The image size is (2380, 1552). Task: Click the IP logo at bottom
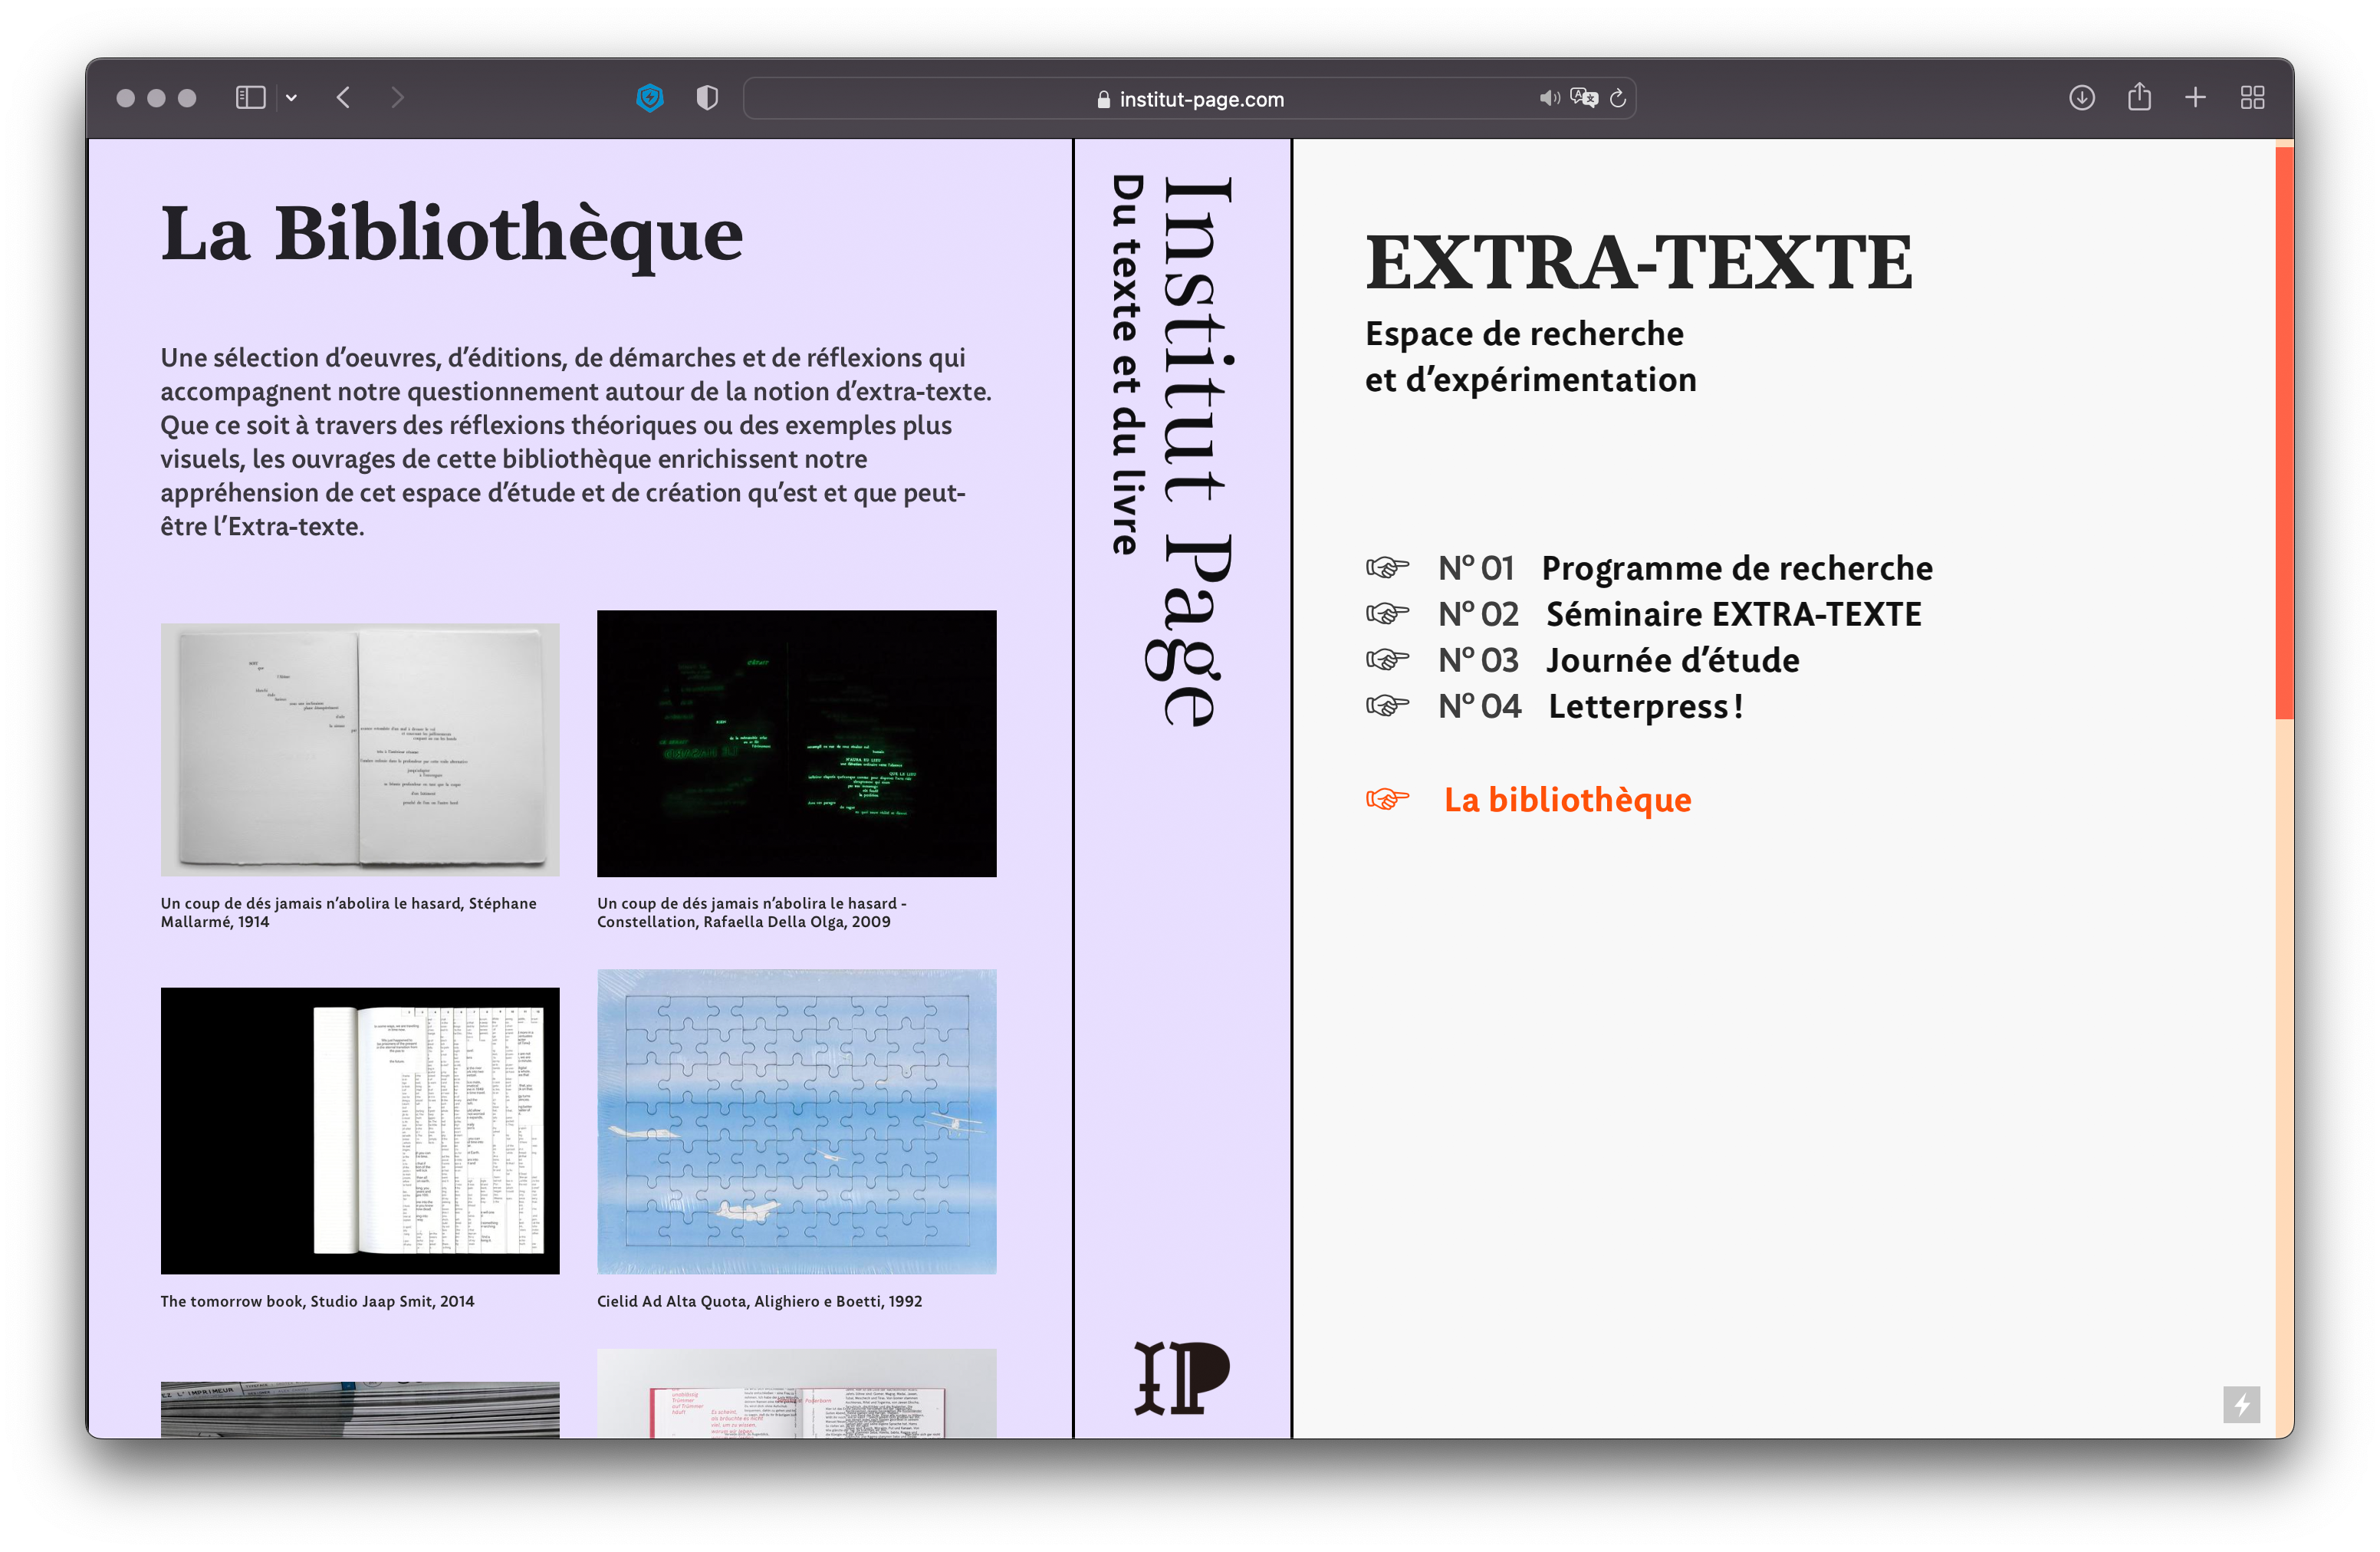pyautogui.click(x=1181, y=1378)
